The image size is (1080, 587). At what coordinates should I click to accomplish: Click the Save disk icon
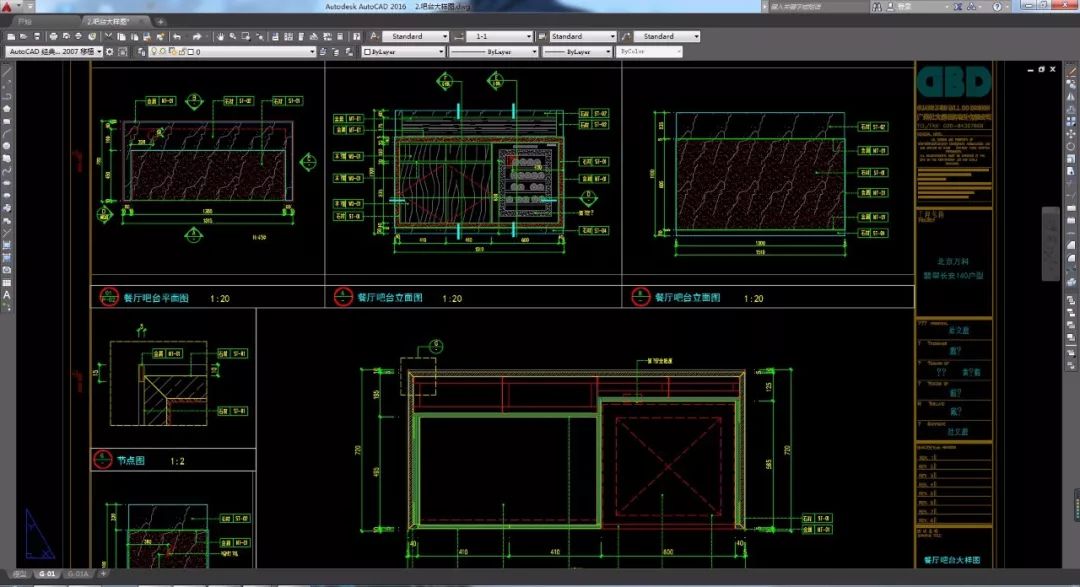point(38,37)
